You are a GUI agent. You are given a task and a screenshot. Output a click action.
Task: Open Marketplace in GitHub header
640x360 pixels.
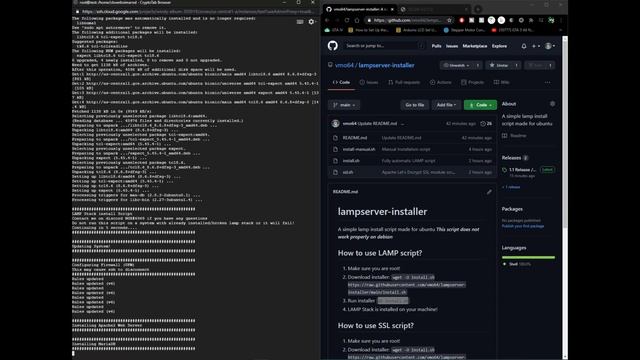pos(475,46)
